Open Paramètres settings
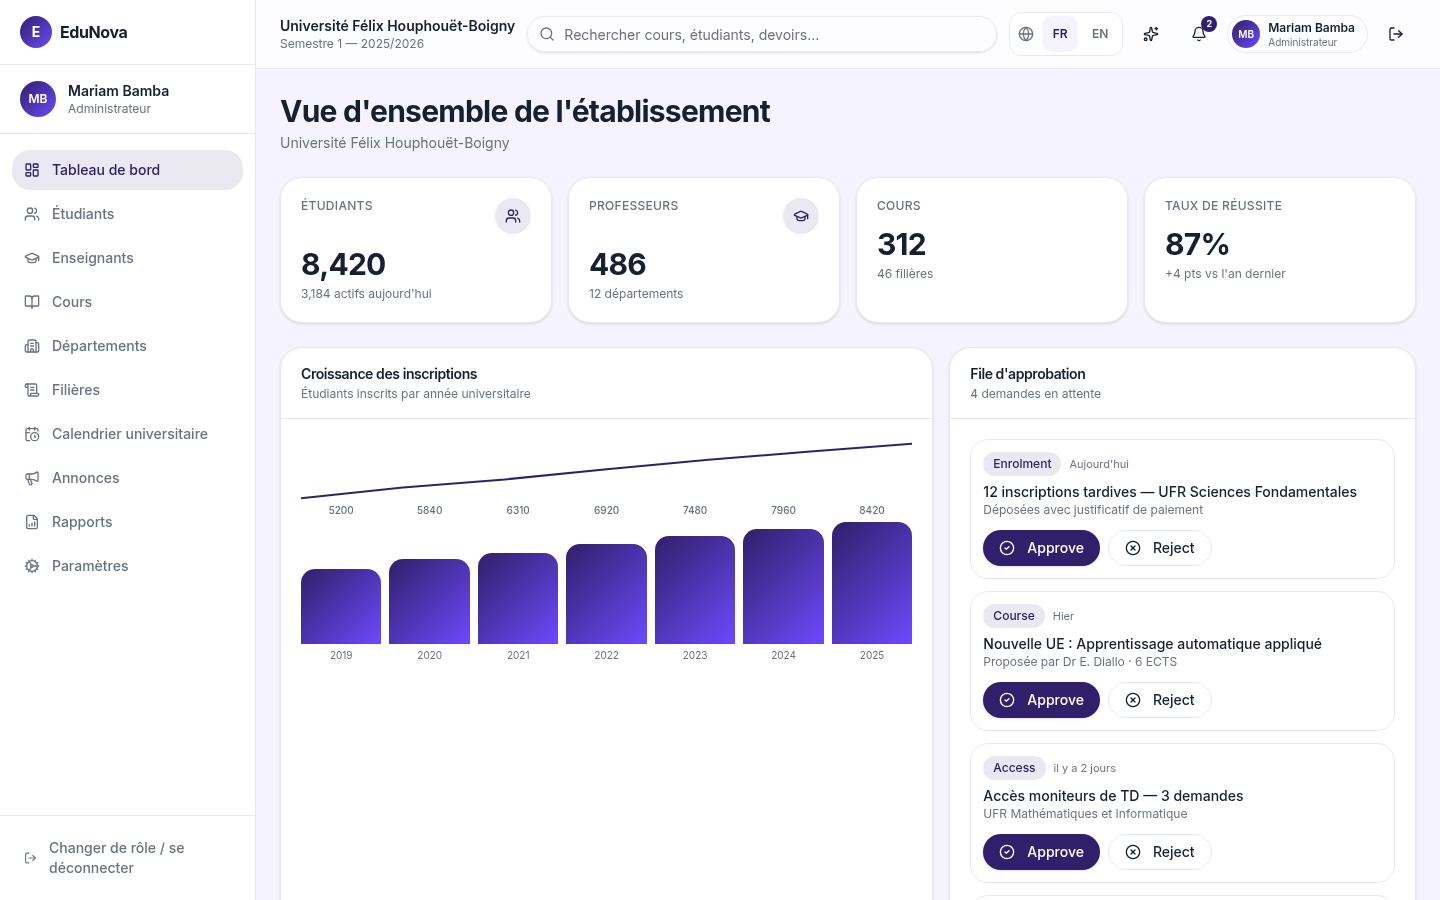This screenshot has height=900, width=1440. pos(127,566)
